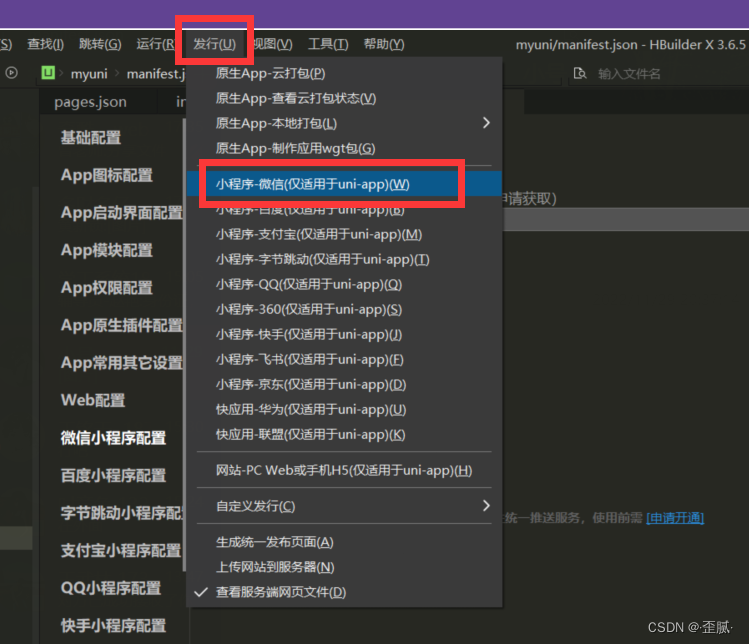Choose 小程序-微信(仅适用于uni-app)(W)
Viewport: 749px width, 644px height.
pyautogui.click(x=344, y=184)
